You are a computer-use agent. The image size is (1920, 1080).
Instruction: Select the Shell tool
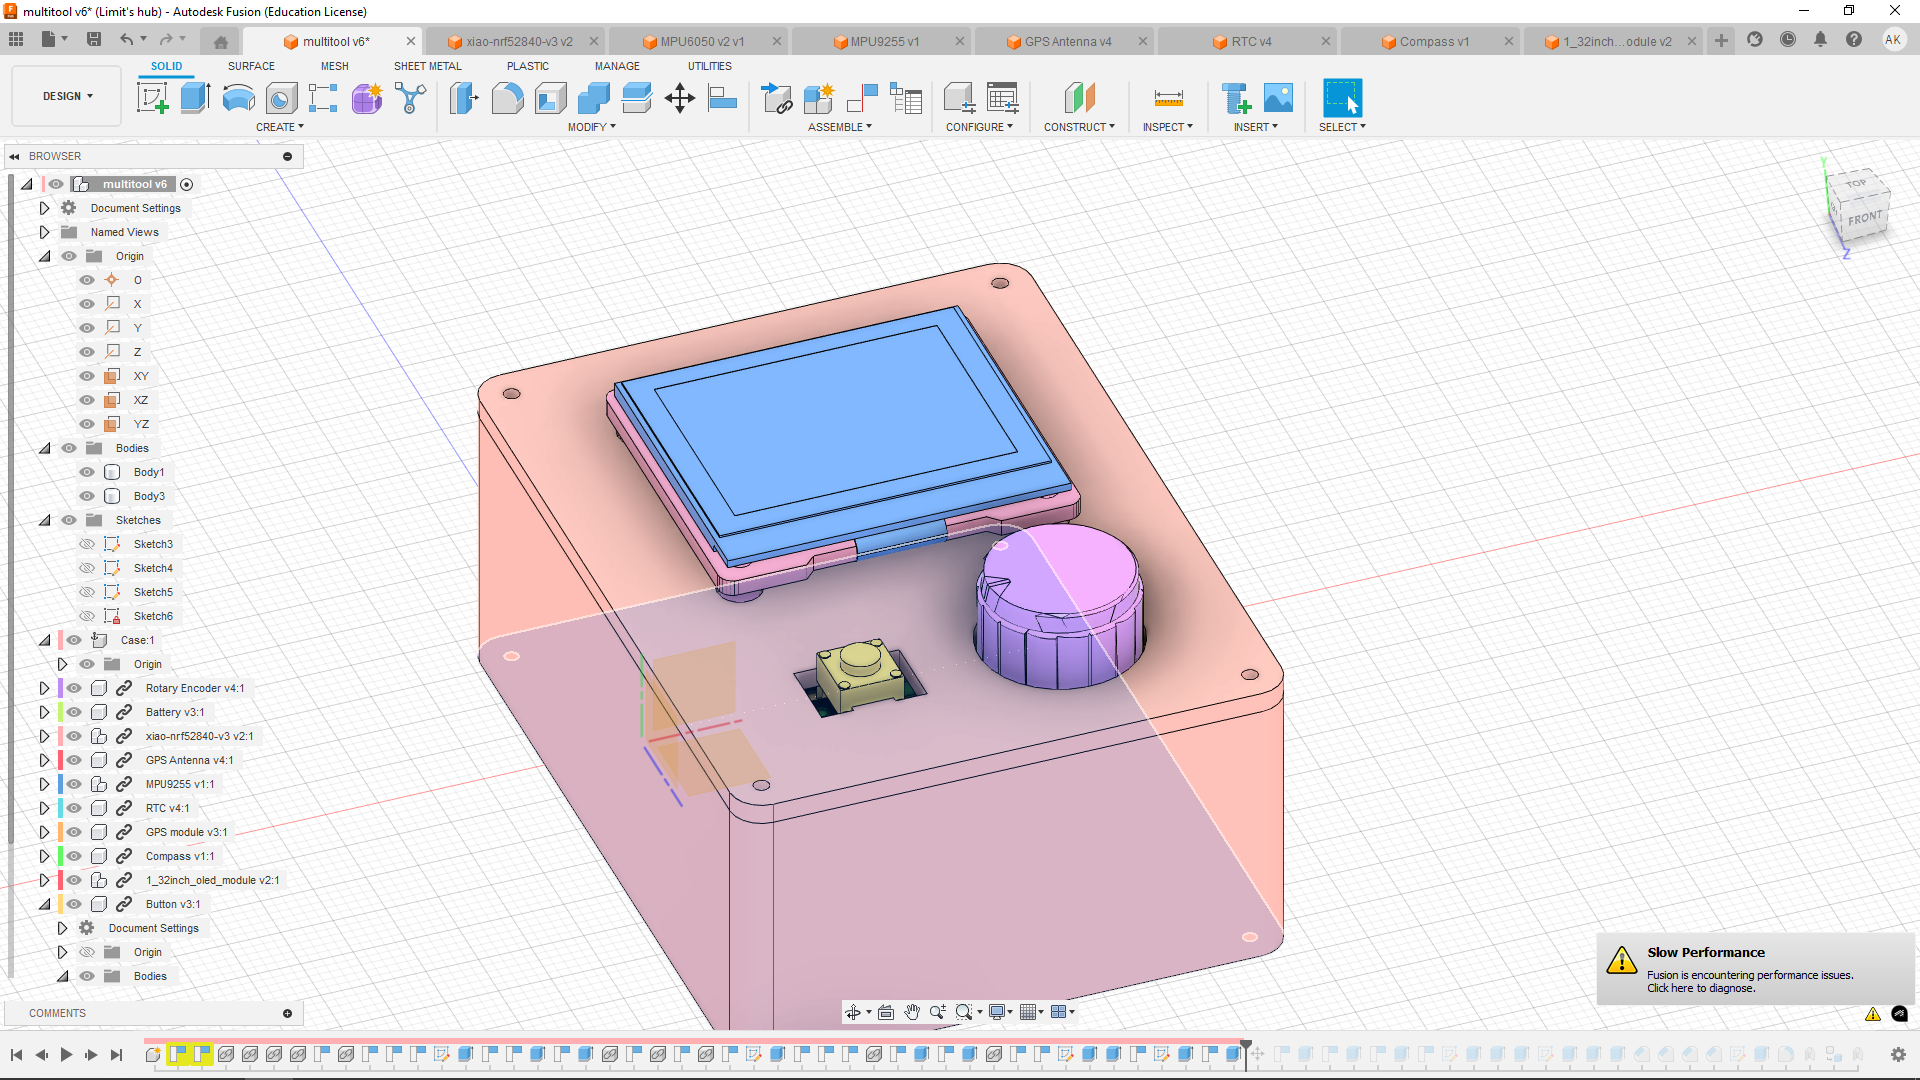(550, 98)
